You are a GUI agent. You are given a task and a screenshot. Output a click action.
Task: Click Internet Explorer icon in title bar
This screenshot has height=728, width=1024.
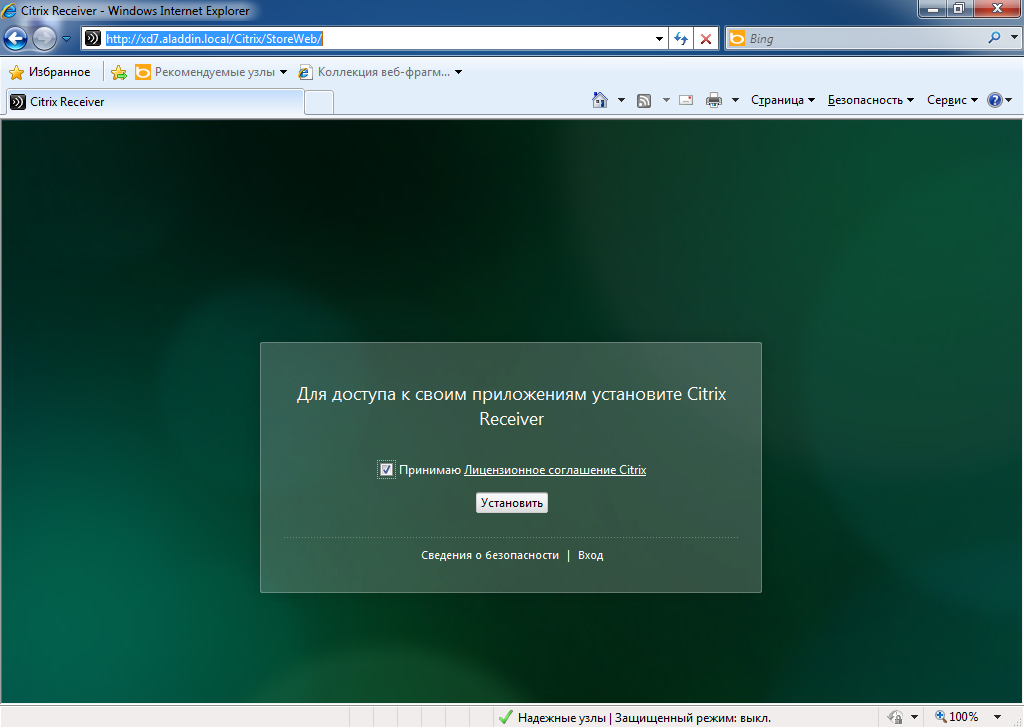click(9, 10)
